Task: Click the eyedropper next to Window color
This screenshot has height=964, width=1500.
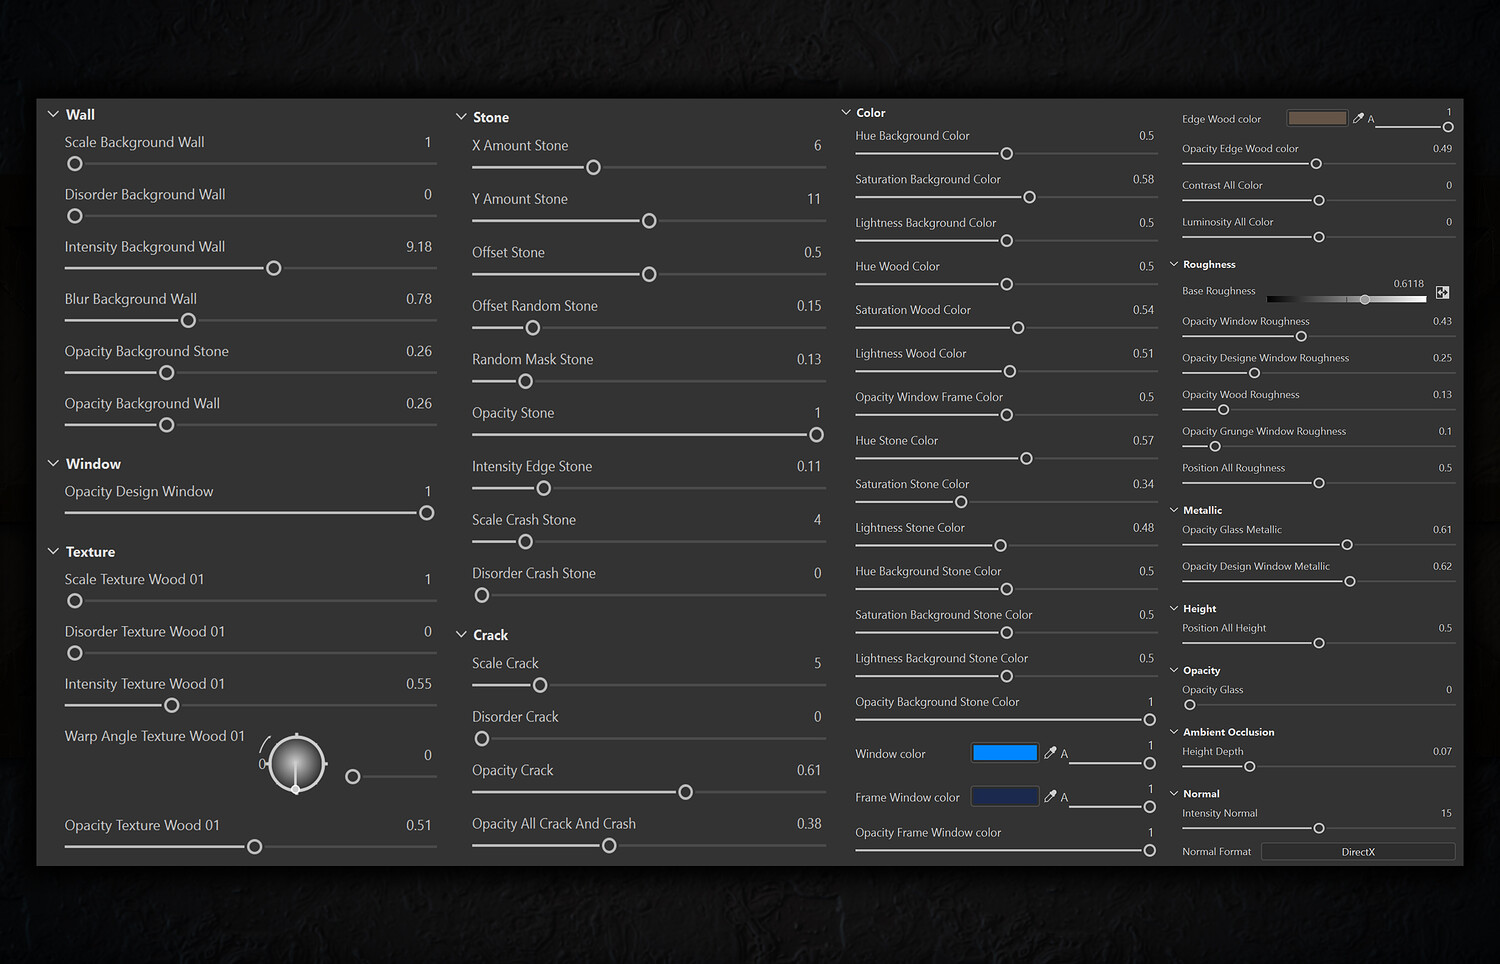Action: point(1050,753)
